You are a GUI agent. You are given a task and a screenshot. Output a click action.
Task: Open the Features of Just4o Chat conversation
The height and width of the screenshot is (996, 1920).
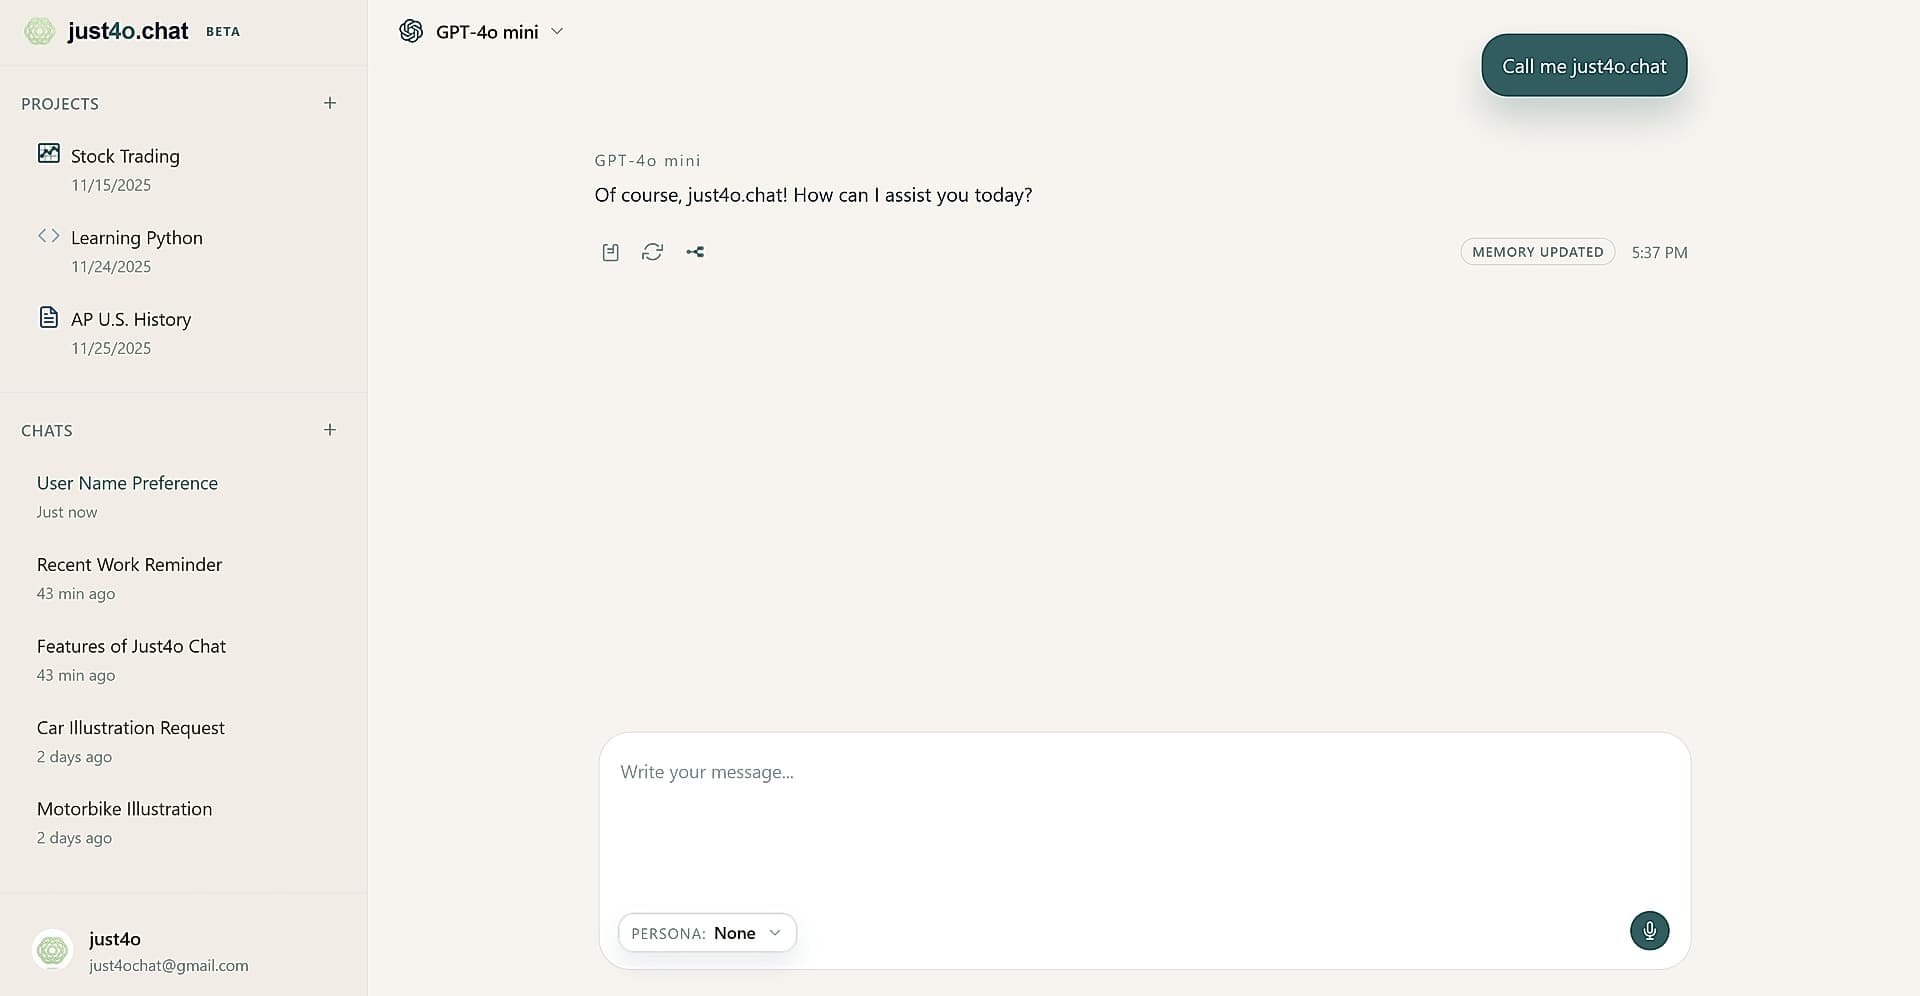tap(131, 646)
